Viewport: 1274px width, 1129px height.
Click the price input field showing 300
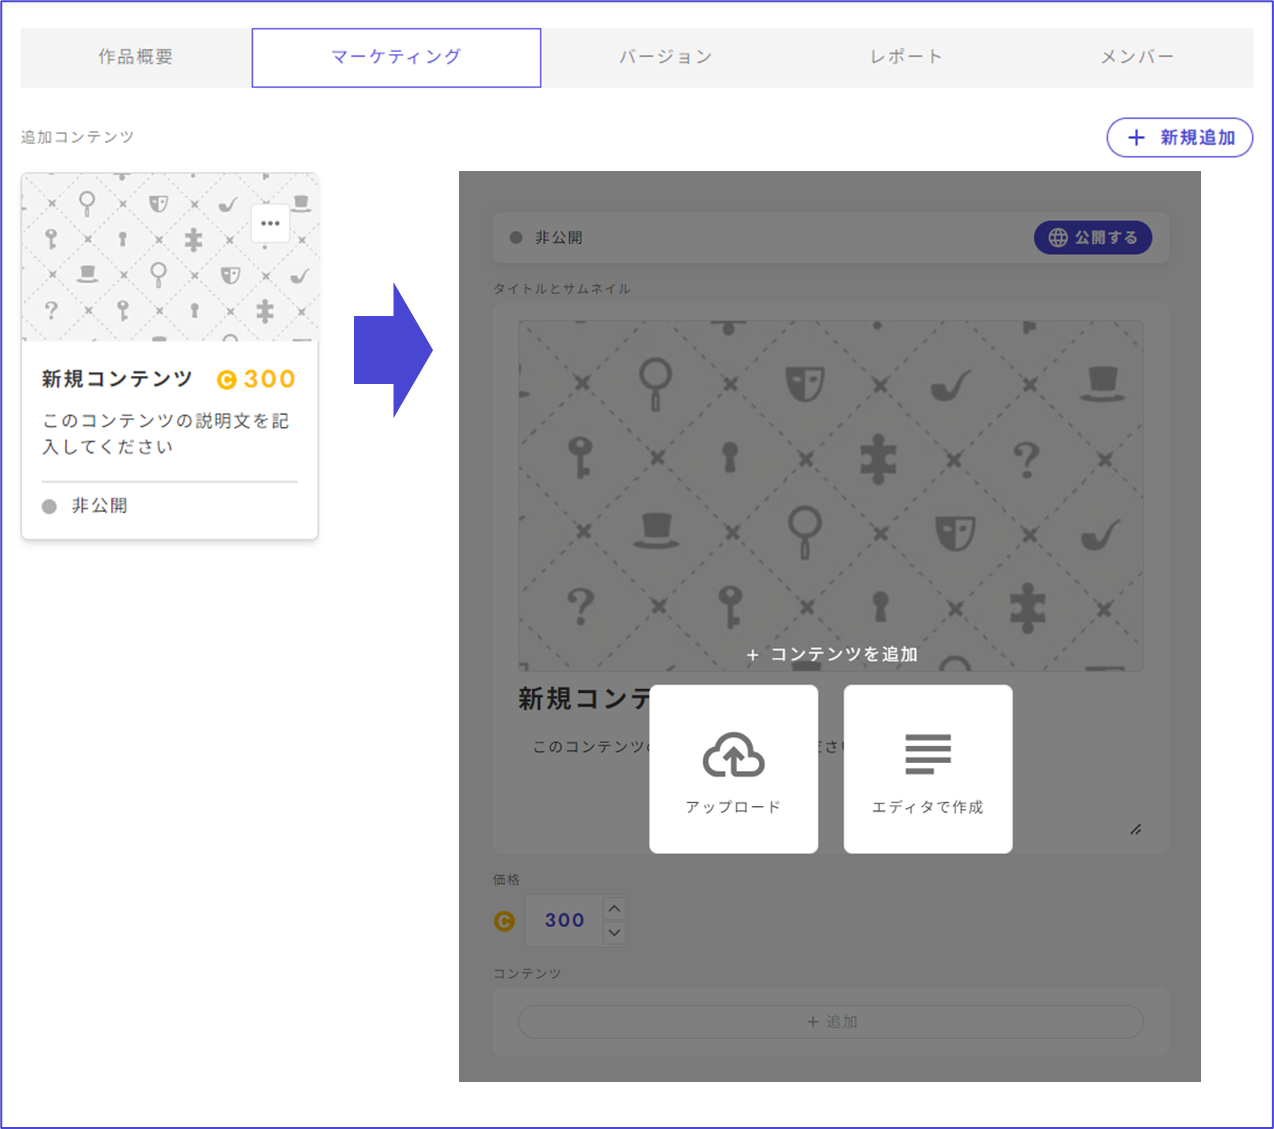point(564,921)
